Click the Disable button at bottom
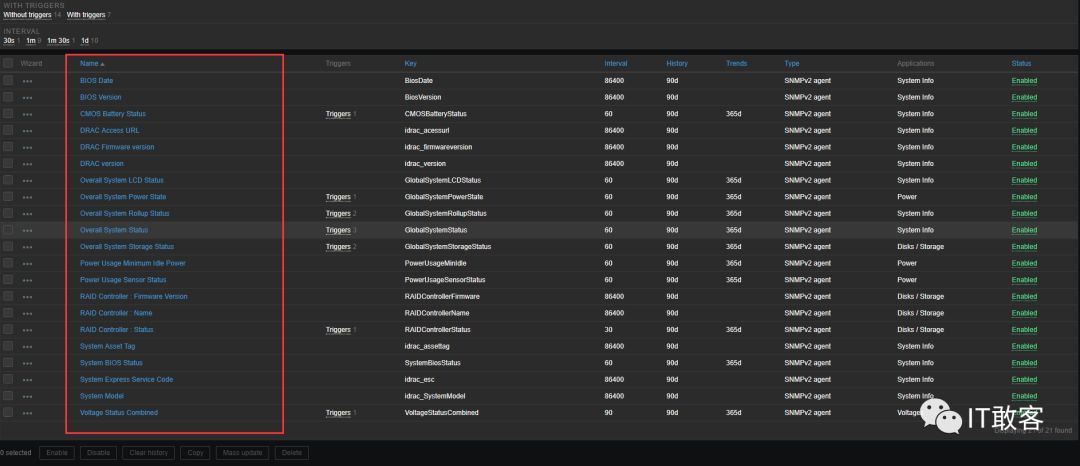This screenshot has width=1080, height=466. coord(98,453)
